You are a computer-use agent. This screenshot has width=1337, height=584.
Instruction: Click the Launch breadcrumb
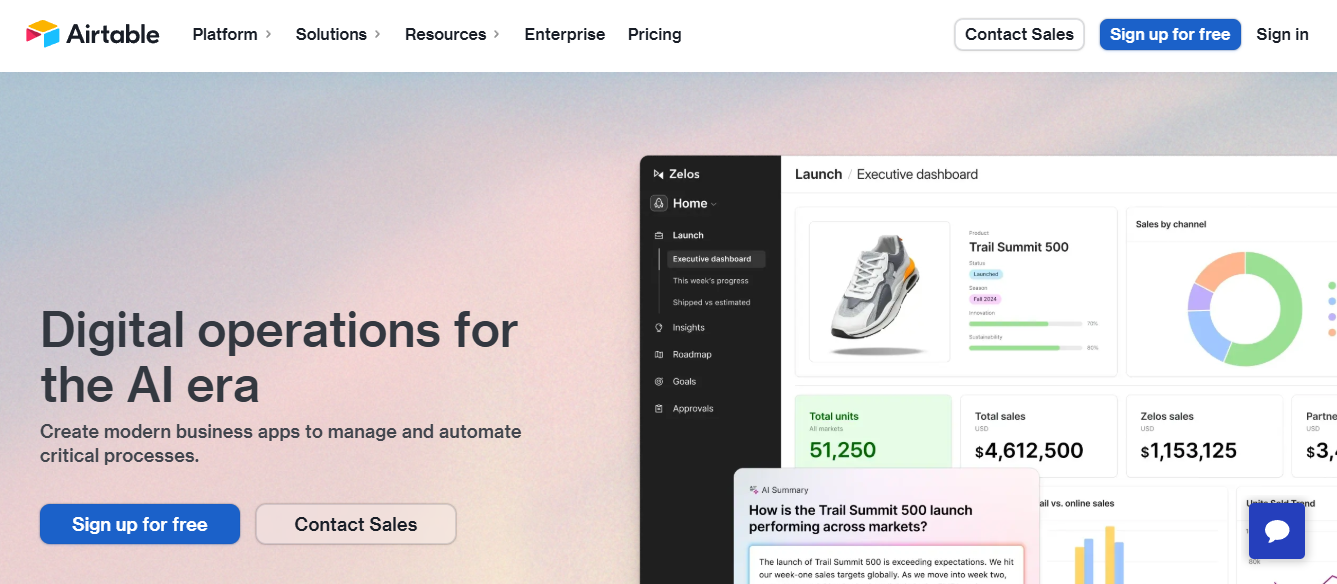click(x=818, y=174)
